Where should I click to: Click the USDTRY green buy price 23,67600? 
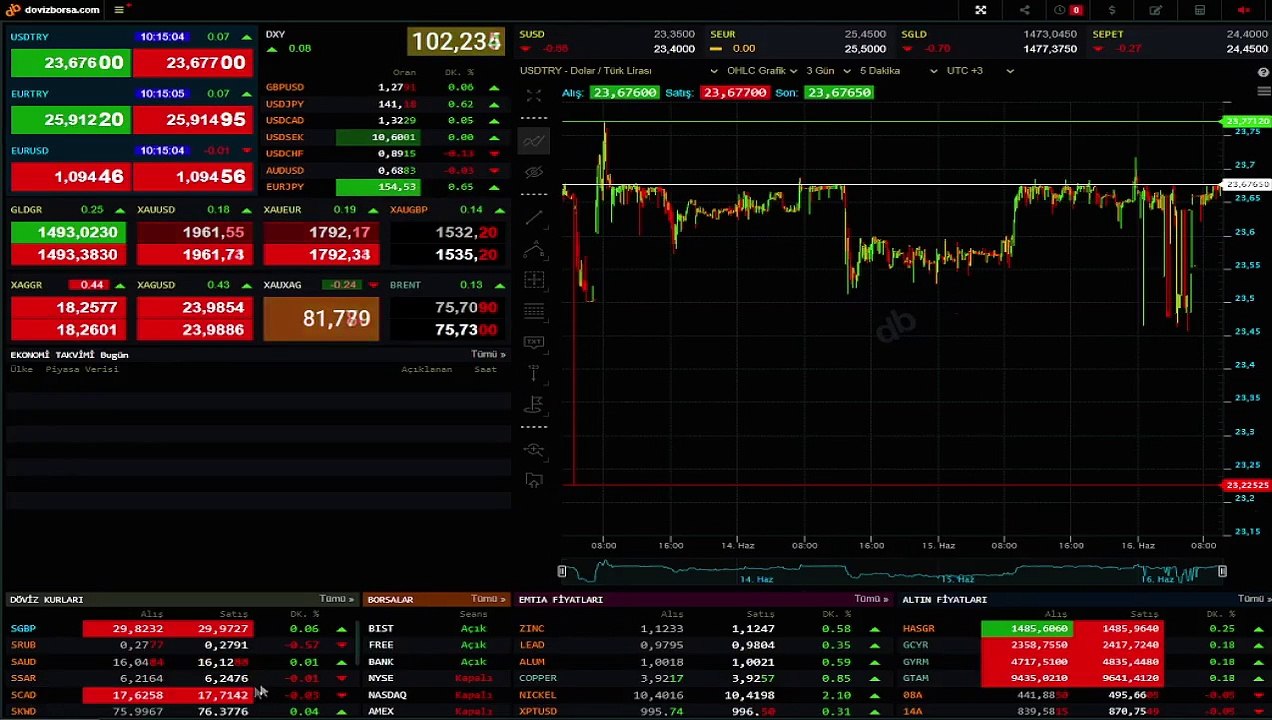(70, 63)
